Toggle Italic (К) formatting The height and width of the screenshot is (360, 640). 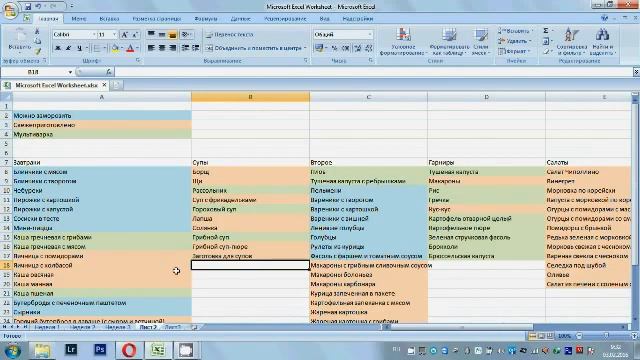tap(68, 48)
